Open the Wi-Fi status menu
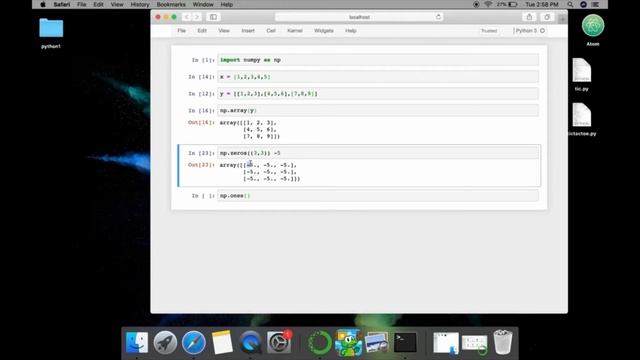The width and height of the screenshot is (640, 360). pos(488,4)
